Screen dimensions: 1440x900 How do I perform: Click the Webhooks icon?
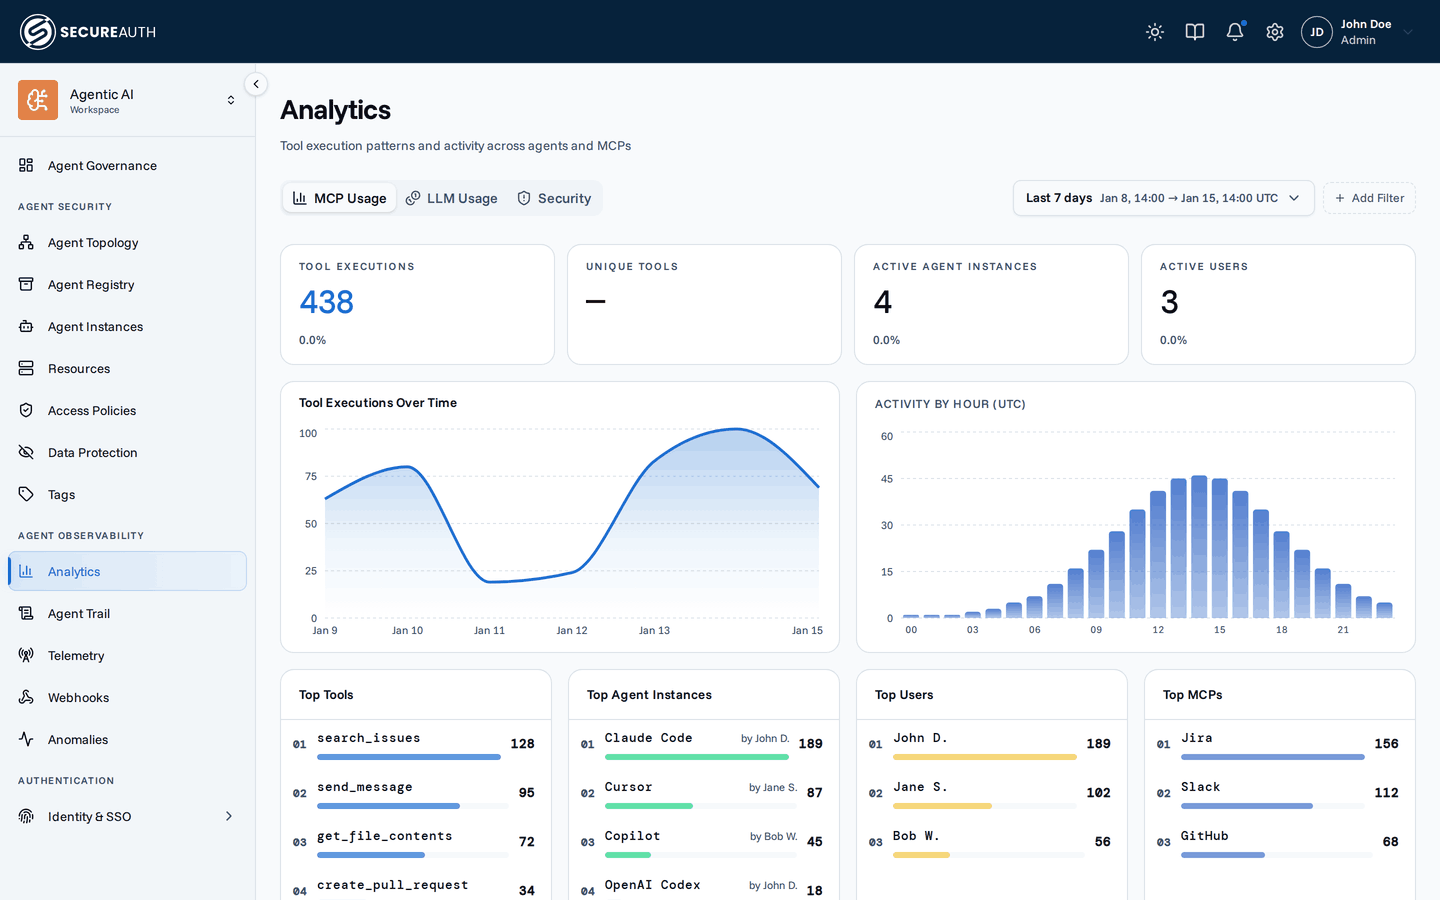[26, 697]
